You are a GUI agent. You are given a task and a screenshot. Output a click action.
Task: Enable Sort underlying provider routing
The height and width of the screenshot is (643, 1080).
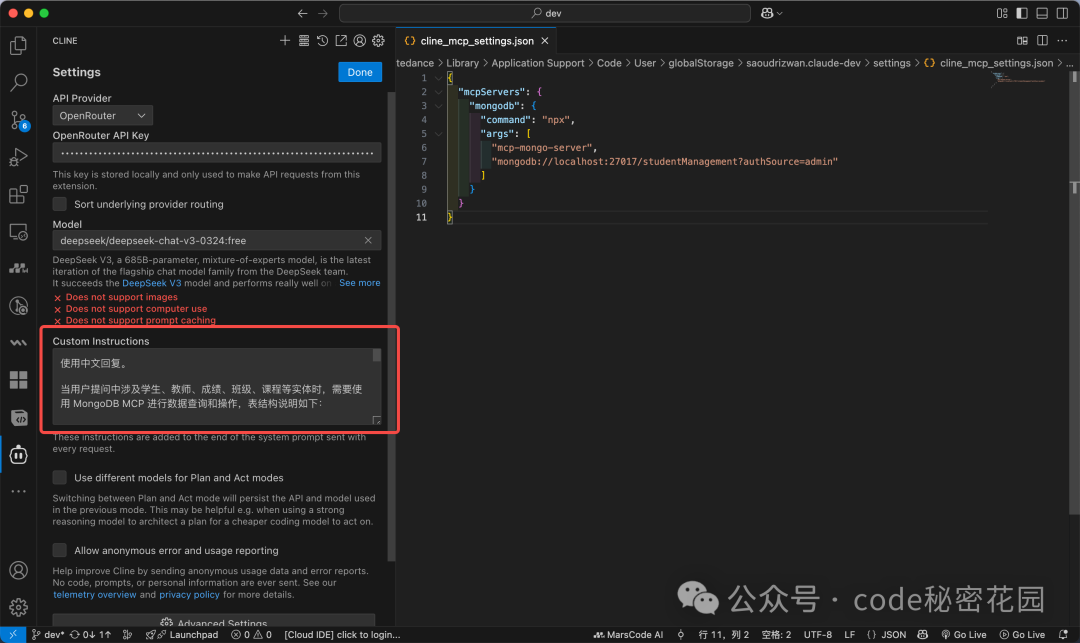tap(61, 203)
